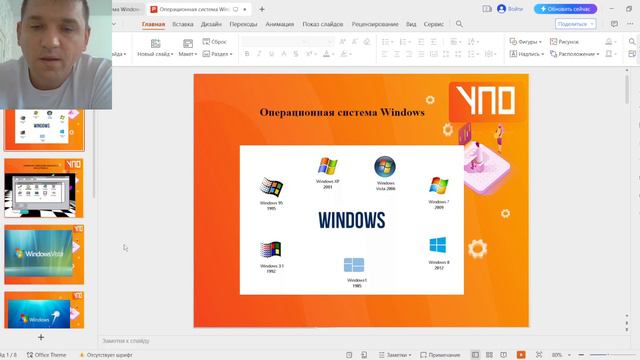
Task: Click the Layout (Макет) icon
Action: coord(188,43)
